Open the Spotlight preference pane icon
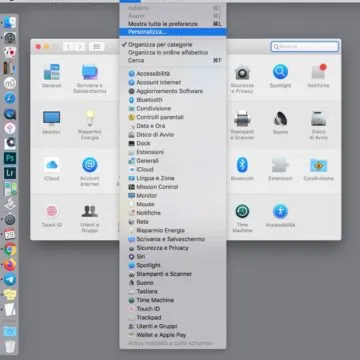The height and width of the screenshot is (360, 360). 280,72
